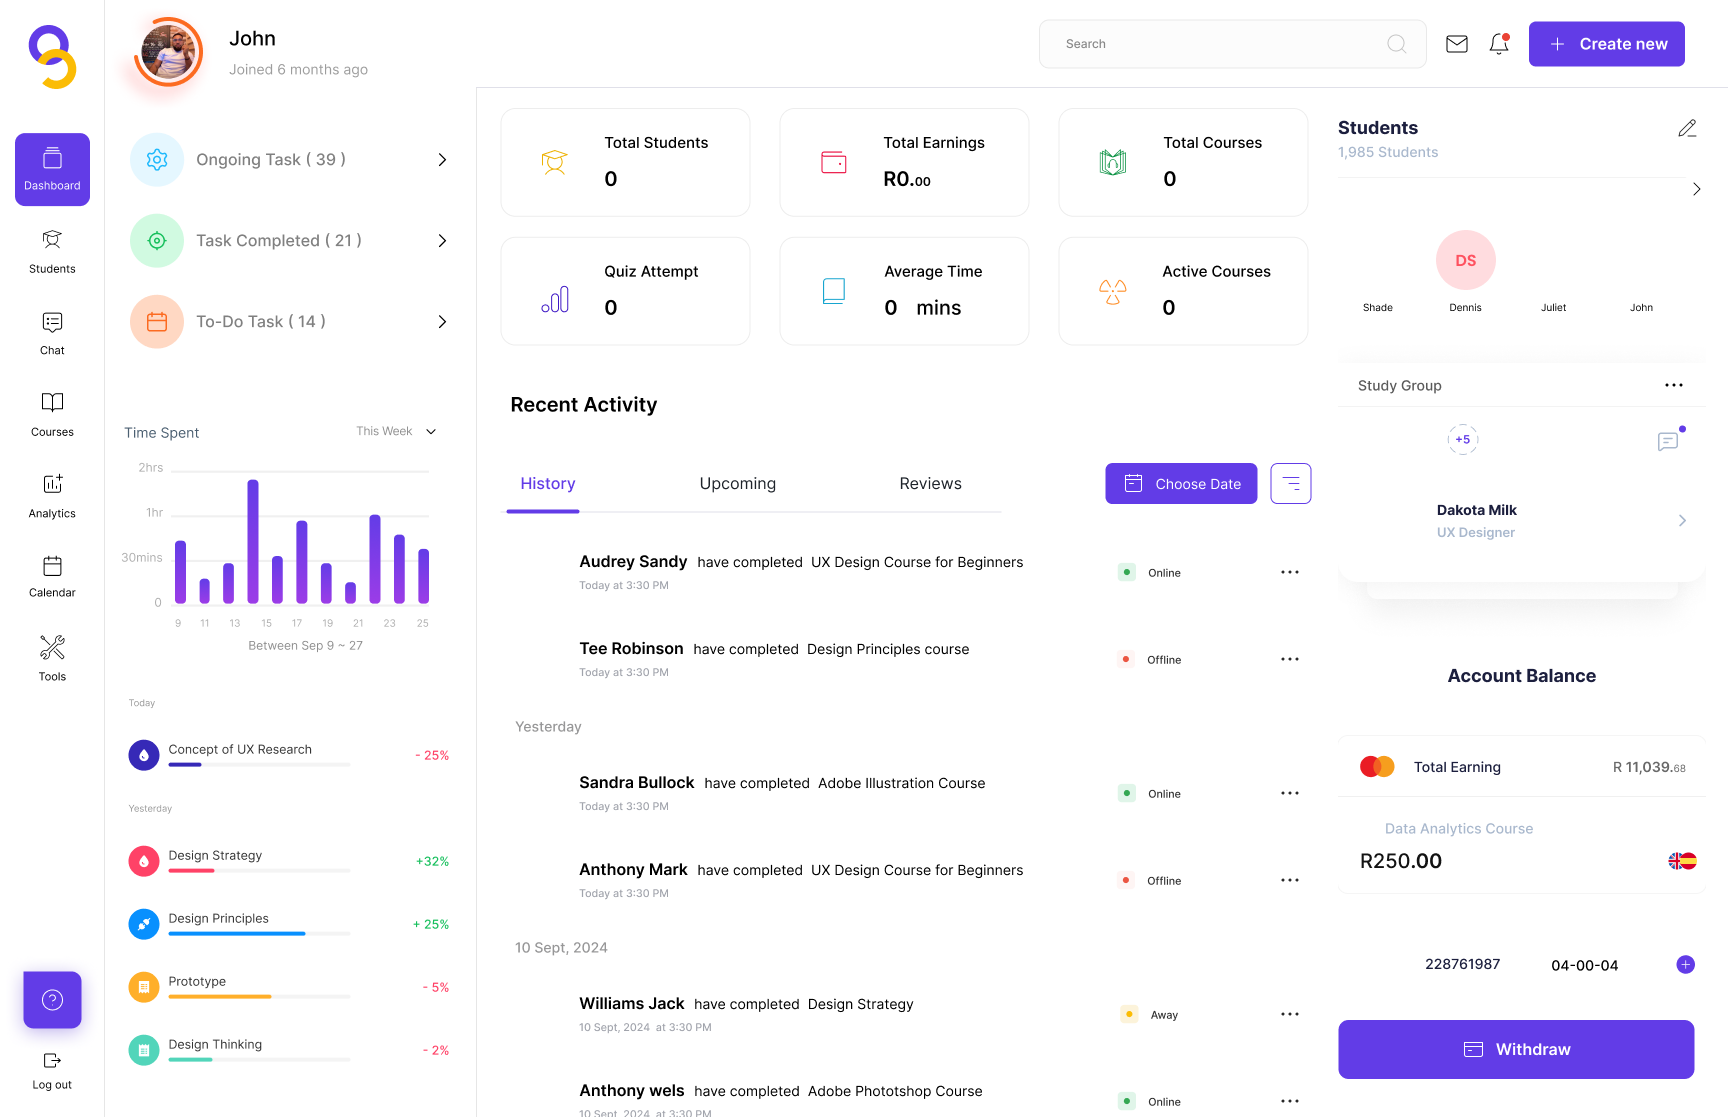Expand the Ongoing Task row chevron
Image resolution: width=1728 pixels, height=1117 pixels.
point(442,160)
